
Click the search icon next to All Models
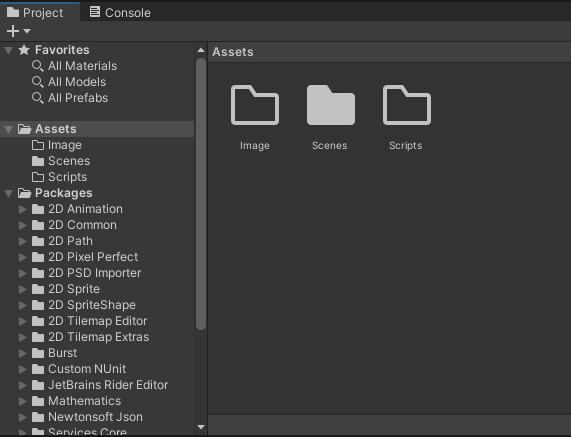click(x=38, y=82)
